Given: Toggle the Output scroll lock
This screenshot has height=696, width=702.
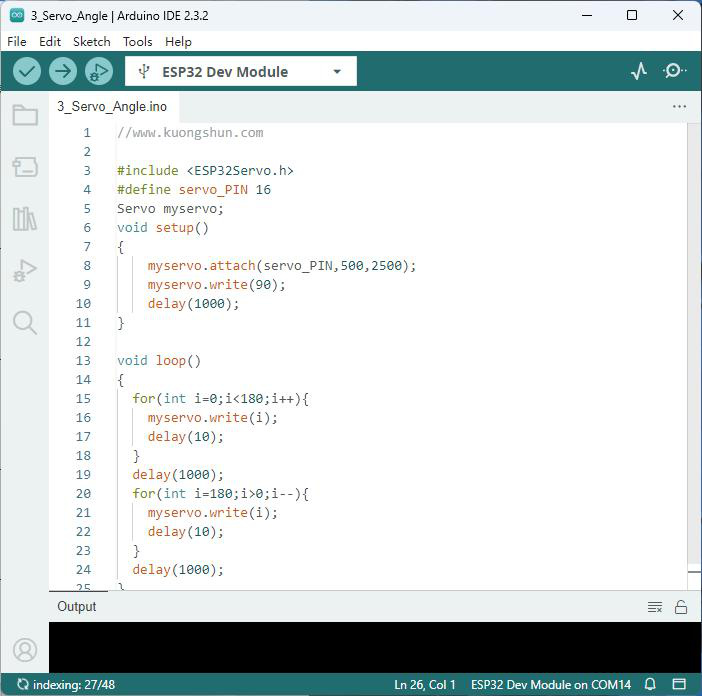Looking at the screenshot, I should point(681,607).
